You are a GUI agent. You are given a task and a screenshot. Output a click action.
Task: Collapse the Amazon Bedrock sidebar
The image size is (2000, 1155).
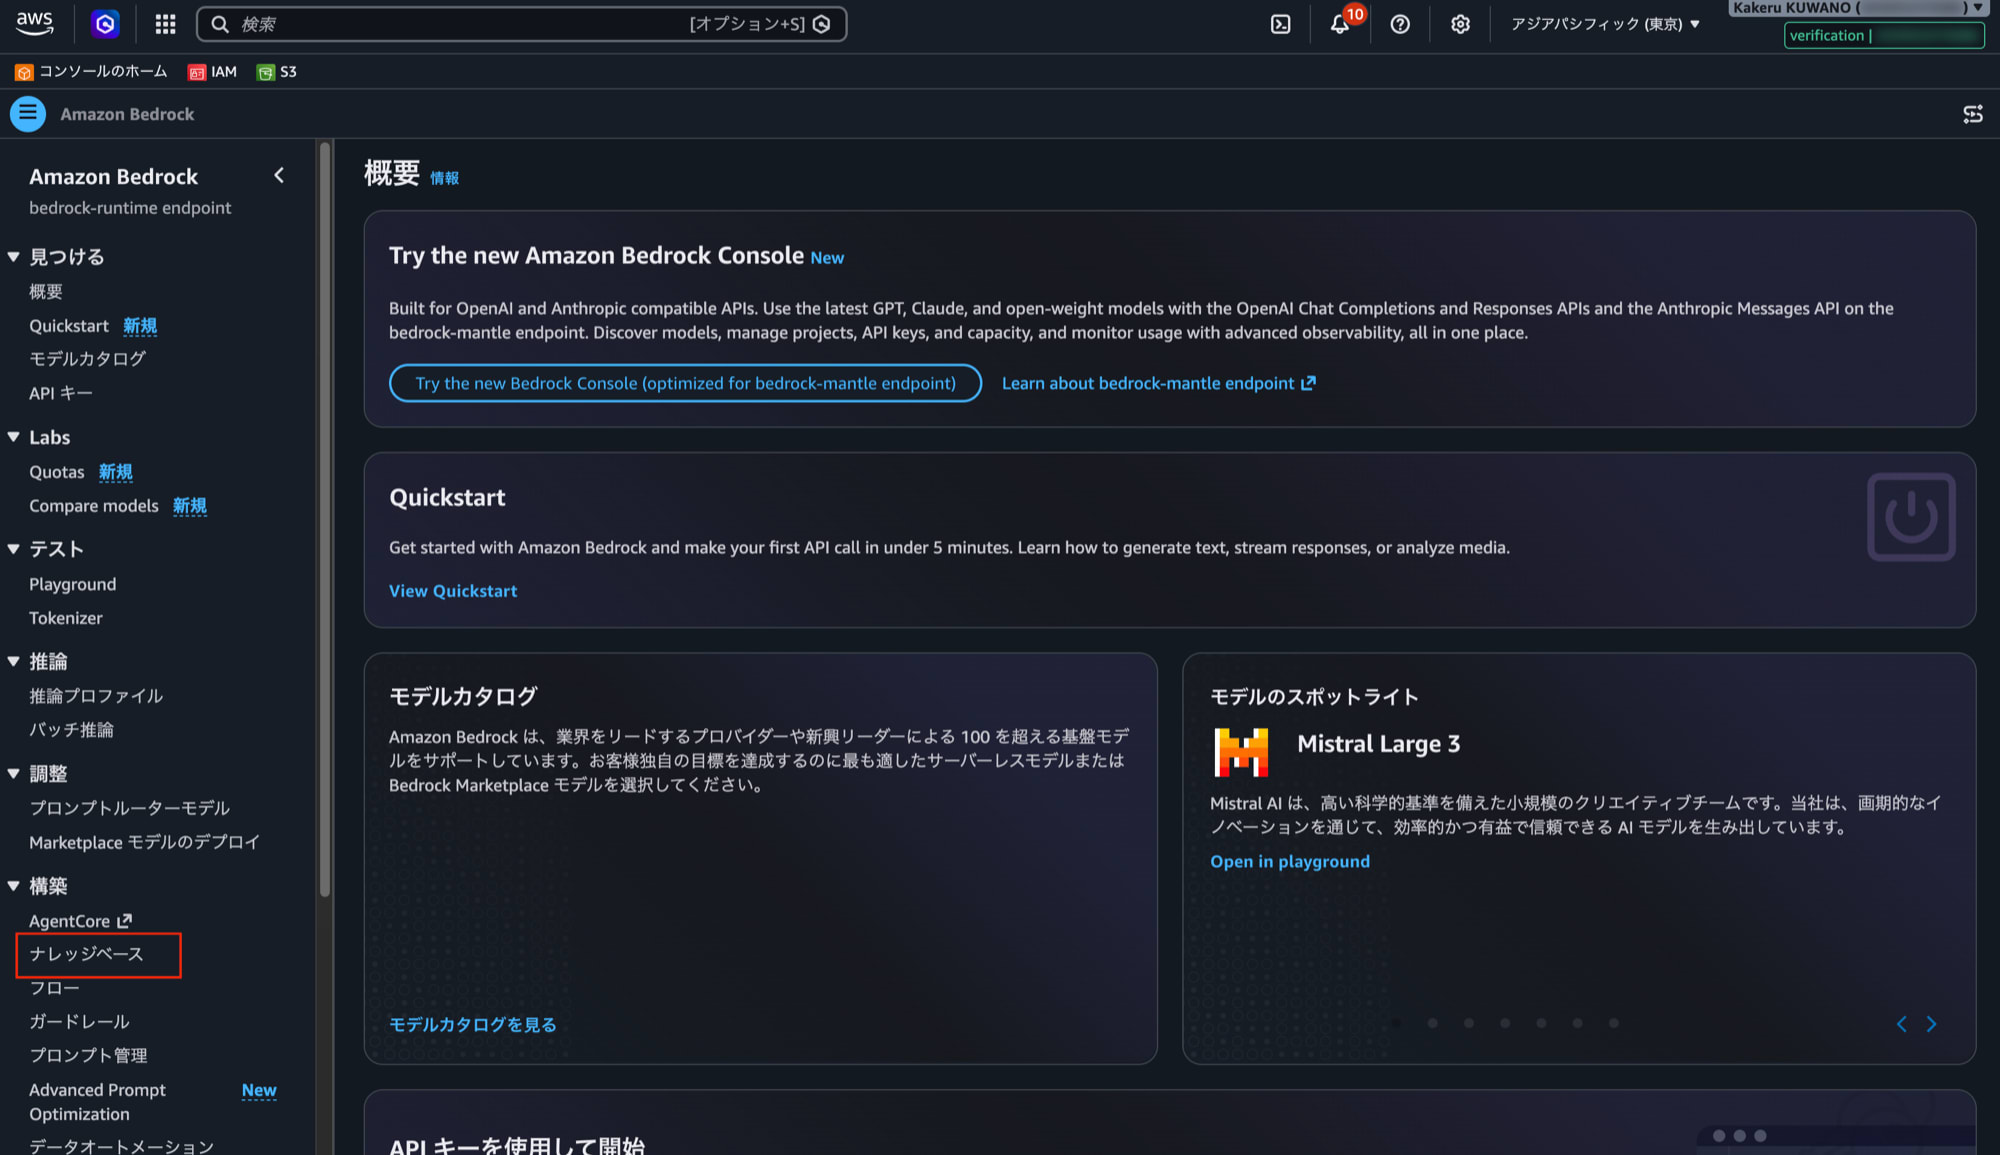click(279, 176)
